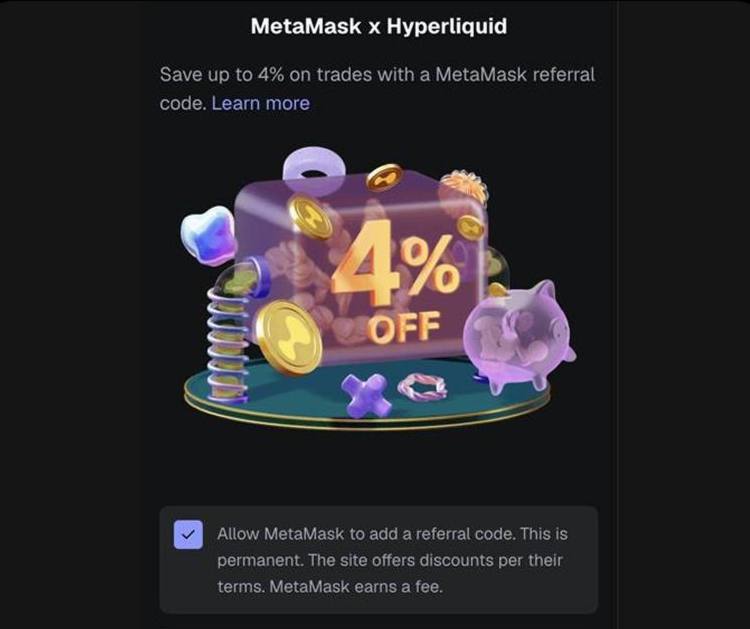Click the pink glass piggy bank

[x=519, y=336]
